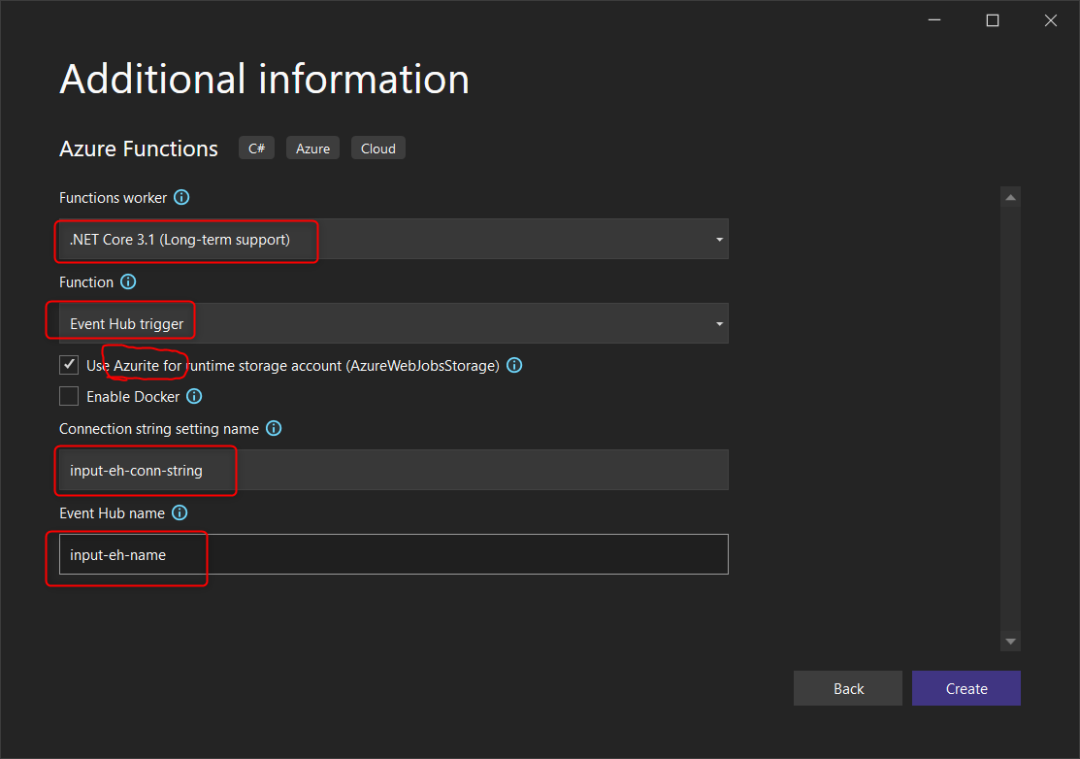Focus the Connection string setting name field
This screenshot has width=1080, height=759.
click(x=393, y=470)
